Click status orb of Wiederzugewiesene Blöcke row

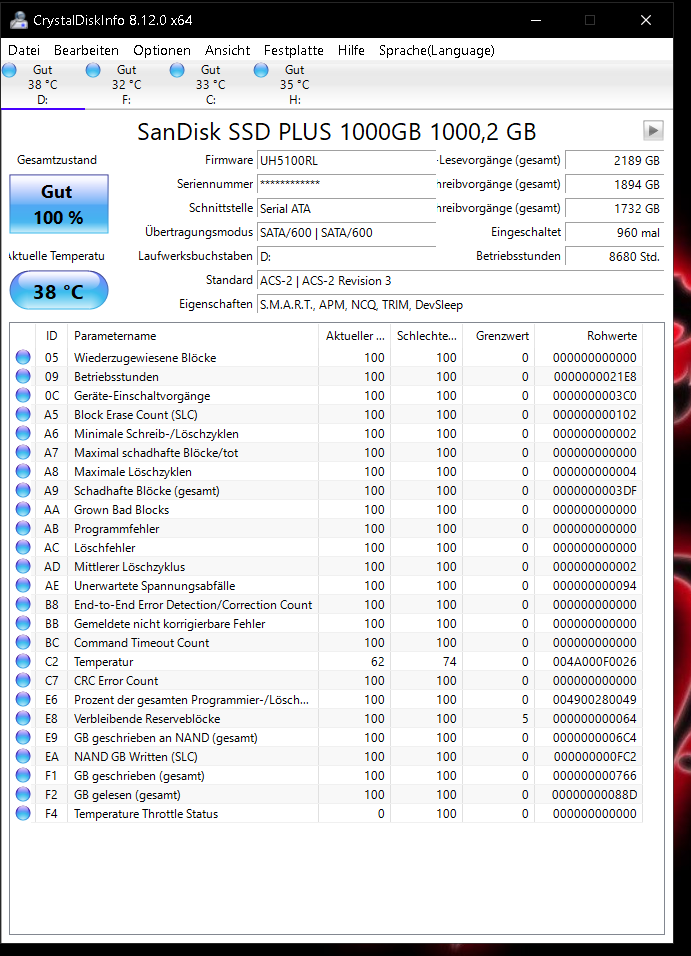(23, 357)
